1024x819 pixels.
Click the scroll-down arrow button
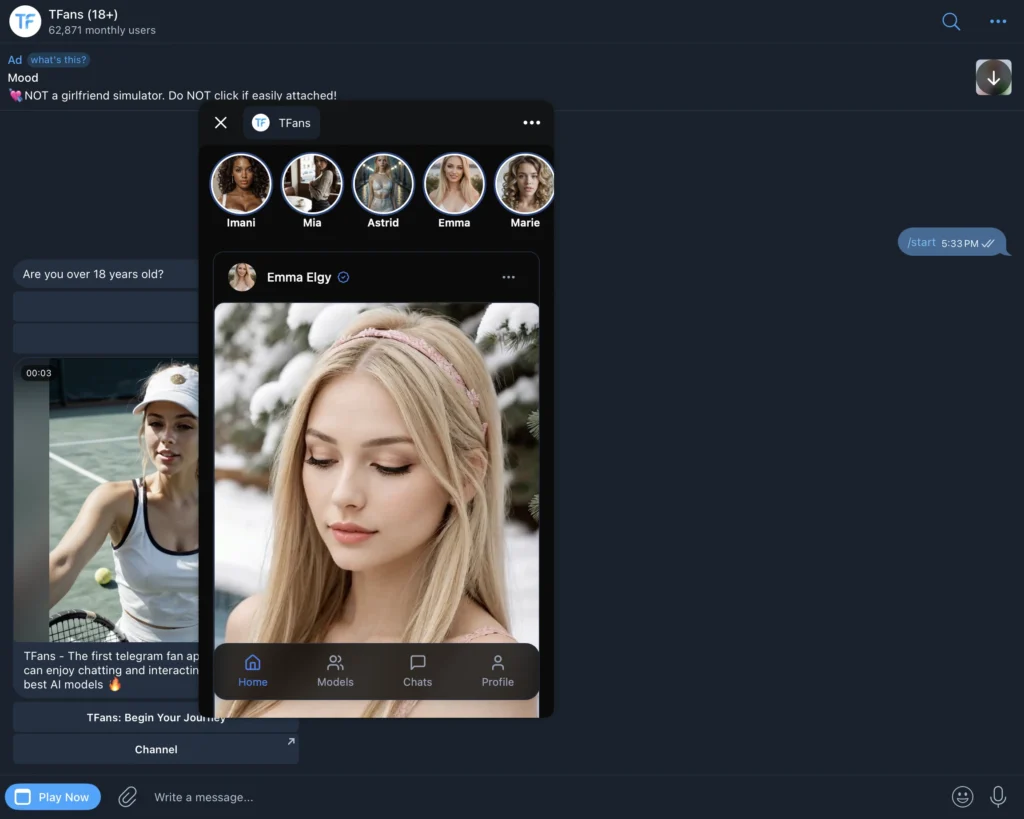point(993,77)
